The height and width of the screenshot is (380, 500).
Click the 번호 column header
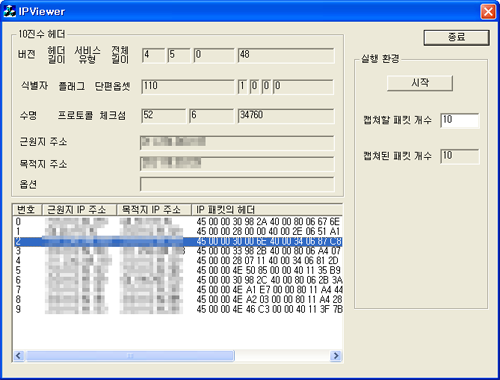coord(28,210)
